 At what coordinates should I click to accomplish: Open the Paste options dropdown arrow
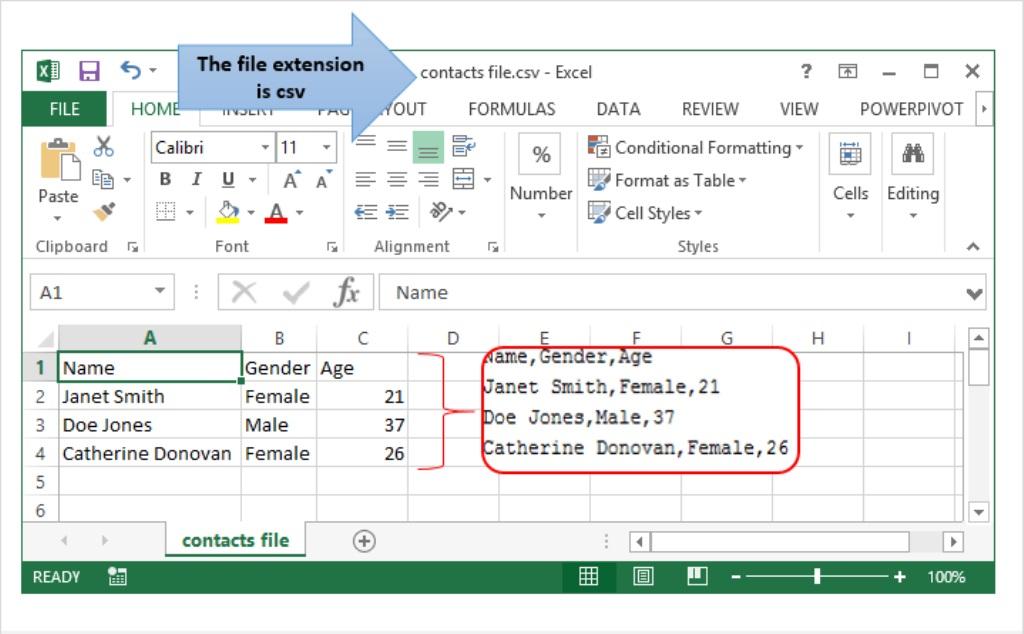pos(57,218)
